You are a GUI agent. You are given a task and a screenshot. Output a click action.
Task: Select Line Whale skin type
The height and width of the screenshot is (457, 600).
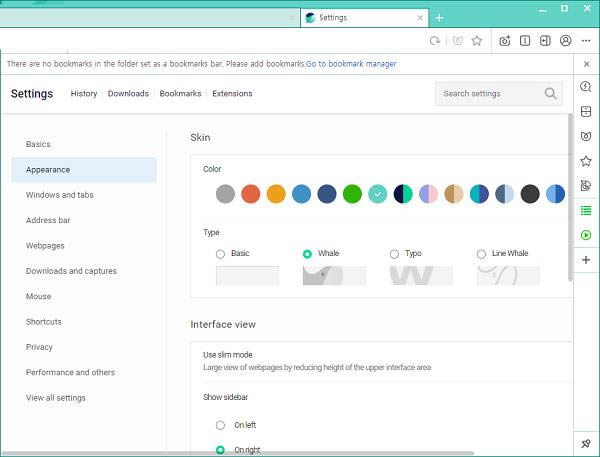(x=481, y=254)
